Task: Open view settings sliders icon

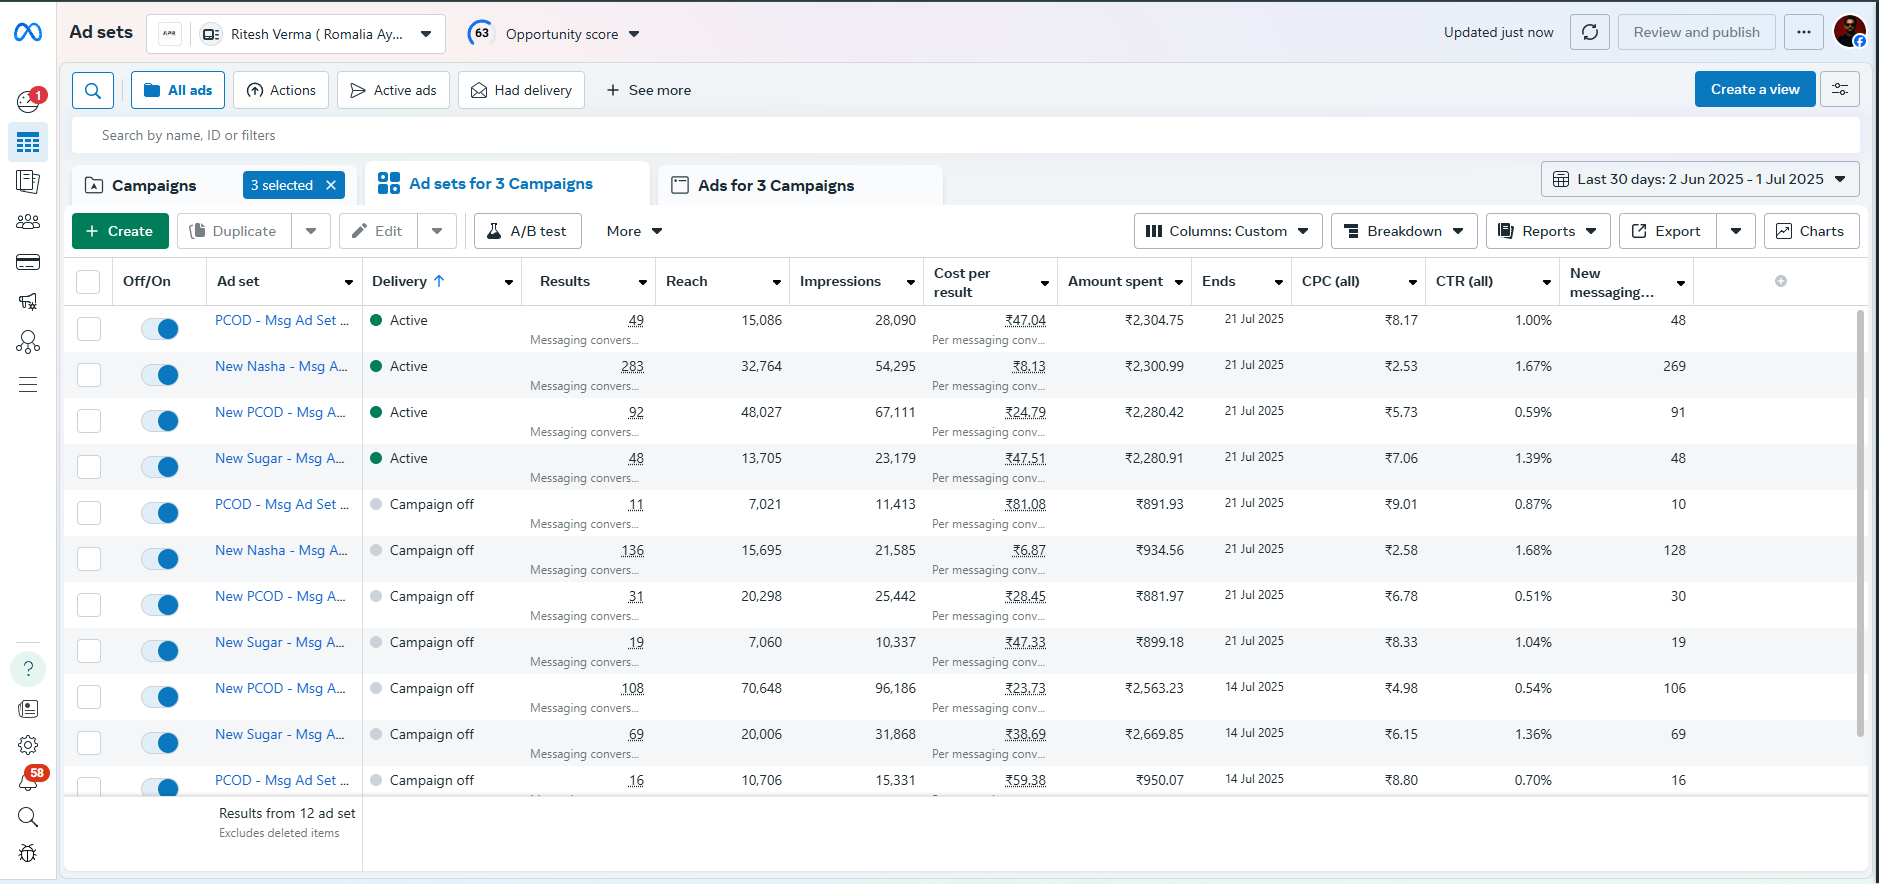Action: click(1839, 90)
